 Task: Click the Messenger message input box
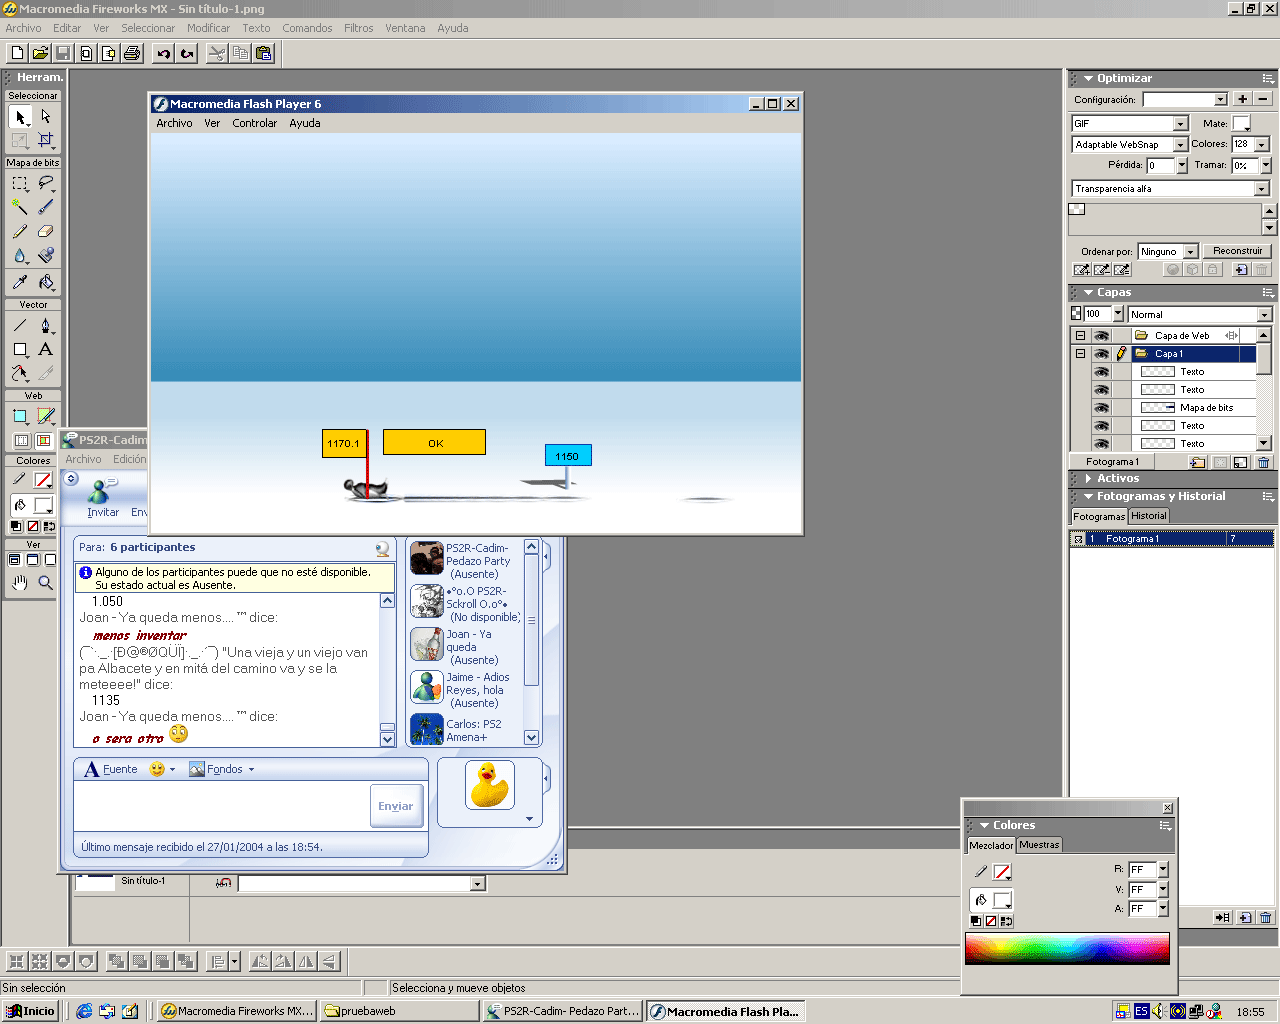click(222, 806)
